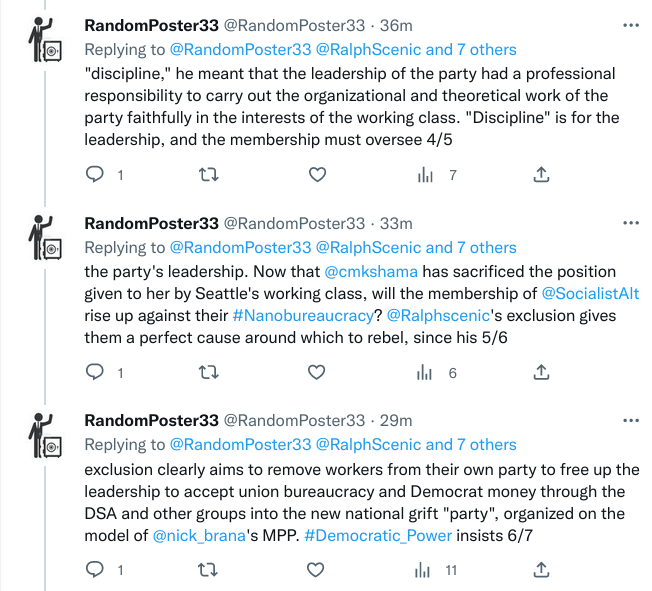Screen dimensions: 652x591
Task: Share the tweet ending in 5/6
Action: pos(541,373)
